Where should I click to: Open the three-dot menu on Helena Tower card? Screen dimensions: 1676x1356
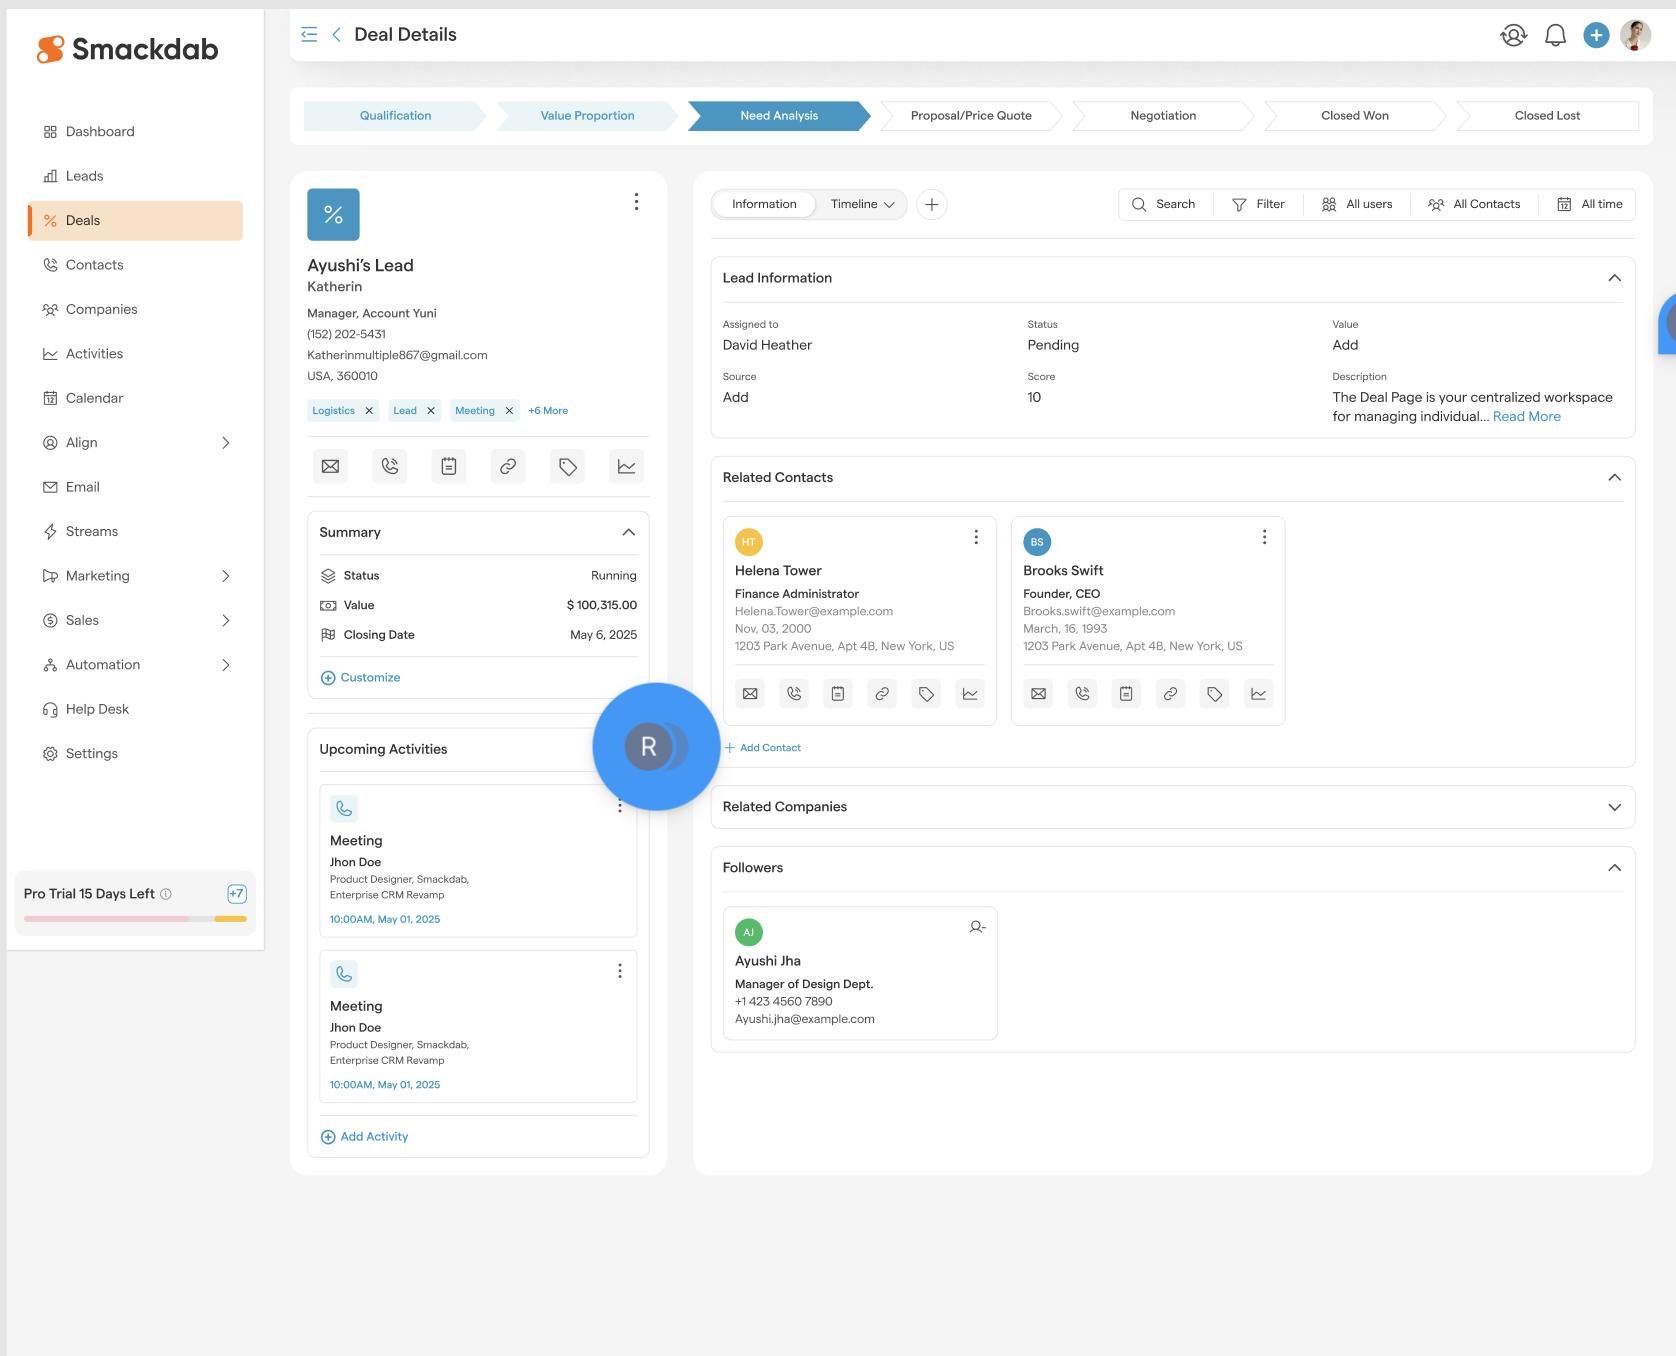[x=976, y=537]
